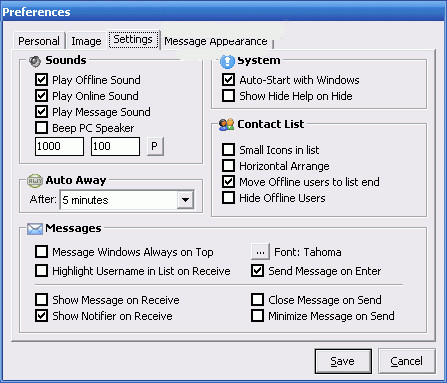
Task: Click the After: label in Auto Away
Action: coord(43,199)
